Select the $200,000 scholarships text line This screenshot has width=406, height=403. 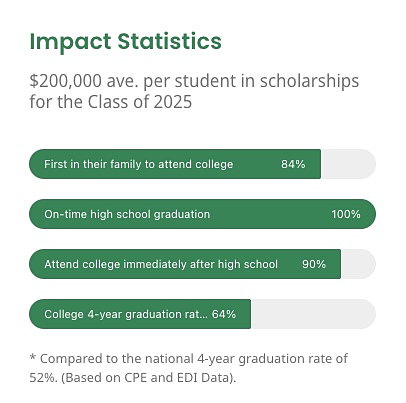tap(194, 81)
